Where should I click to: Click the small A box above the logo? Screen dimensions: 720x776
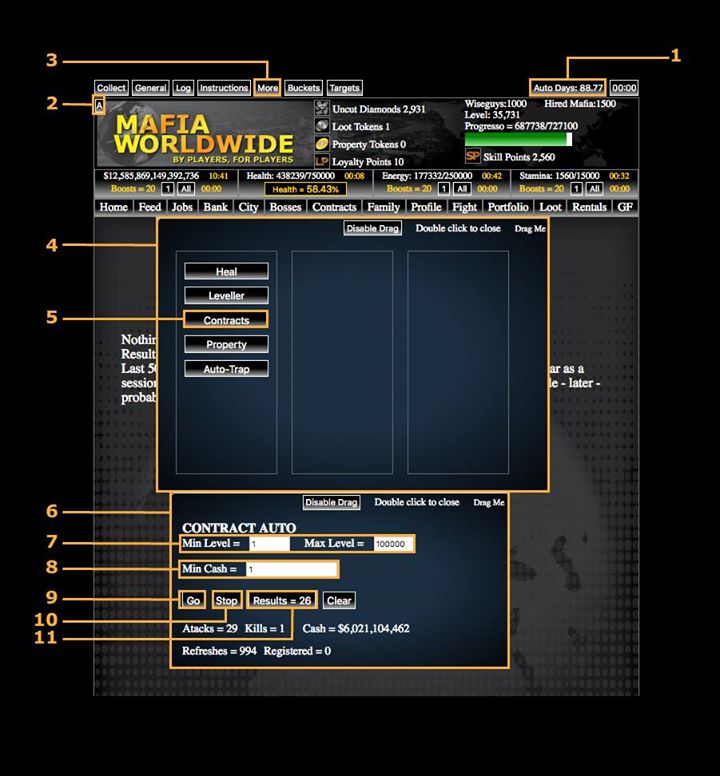coord(99,105)
